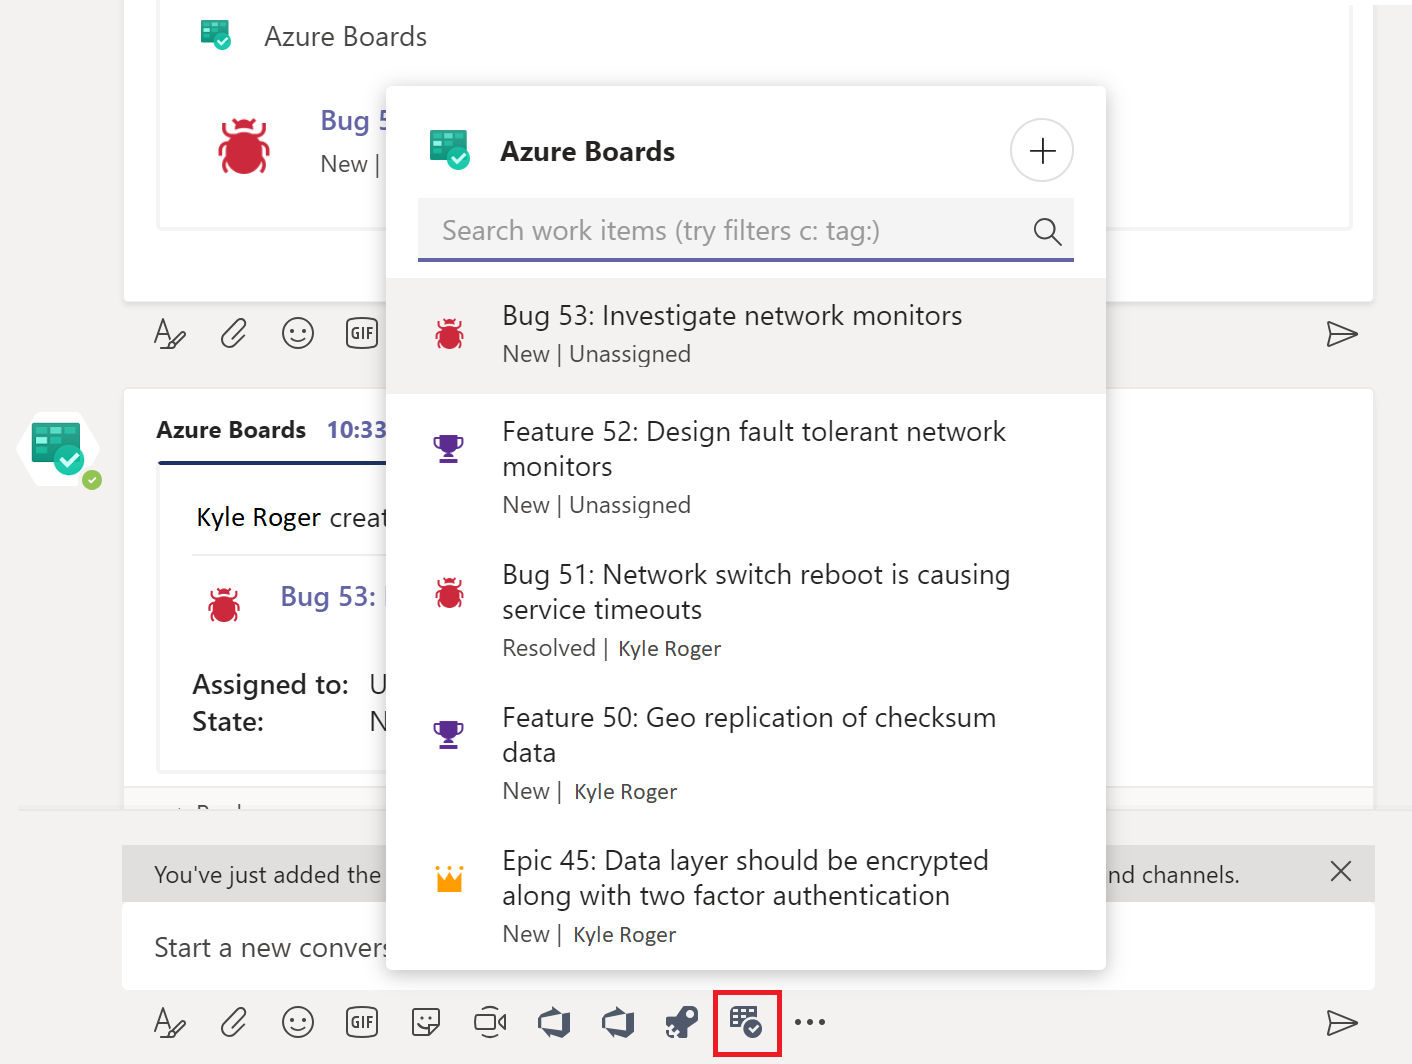Image resolution: width=1412 pixels, height=1064 pixels.
Task: Attach a file in upper reply toolbar
Action: (x=233, y=333)
